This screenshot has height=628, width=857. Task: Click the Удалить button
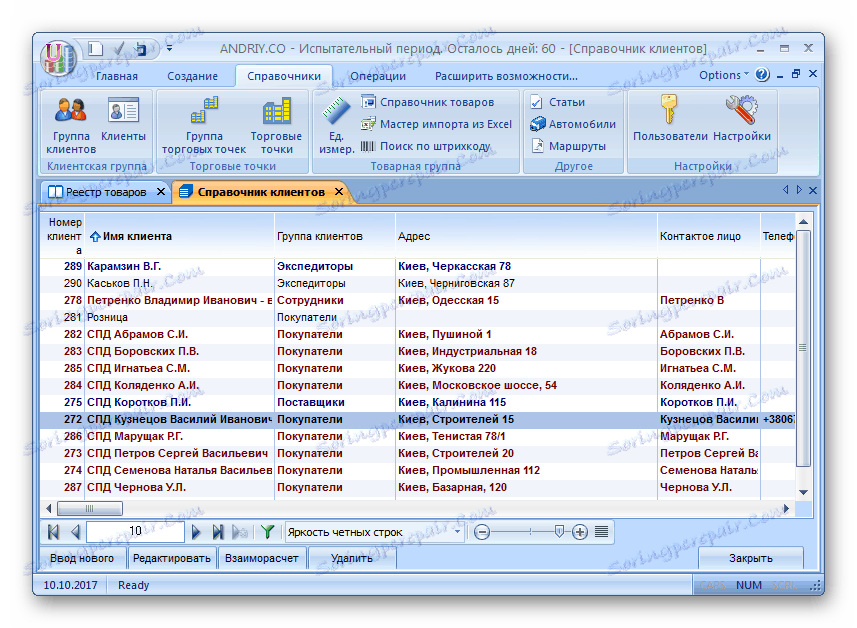pyautogui.click(x=352, y=558)
